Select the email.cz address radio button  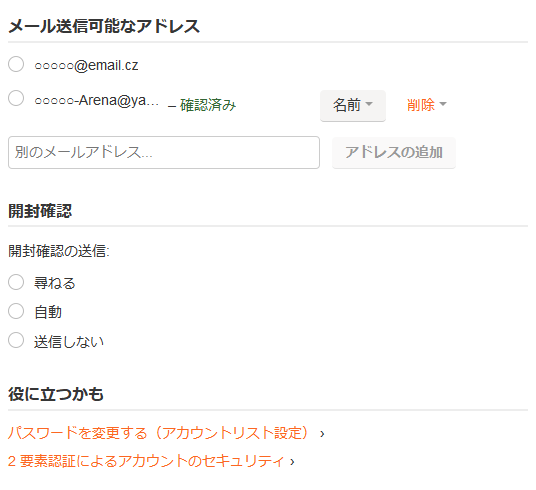pyautogui.click(x=16, y=64)
